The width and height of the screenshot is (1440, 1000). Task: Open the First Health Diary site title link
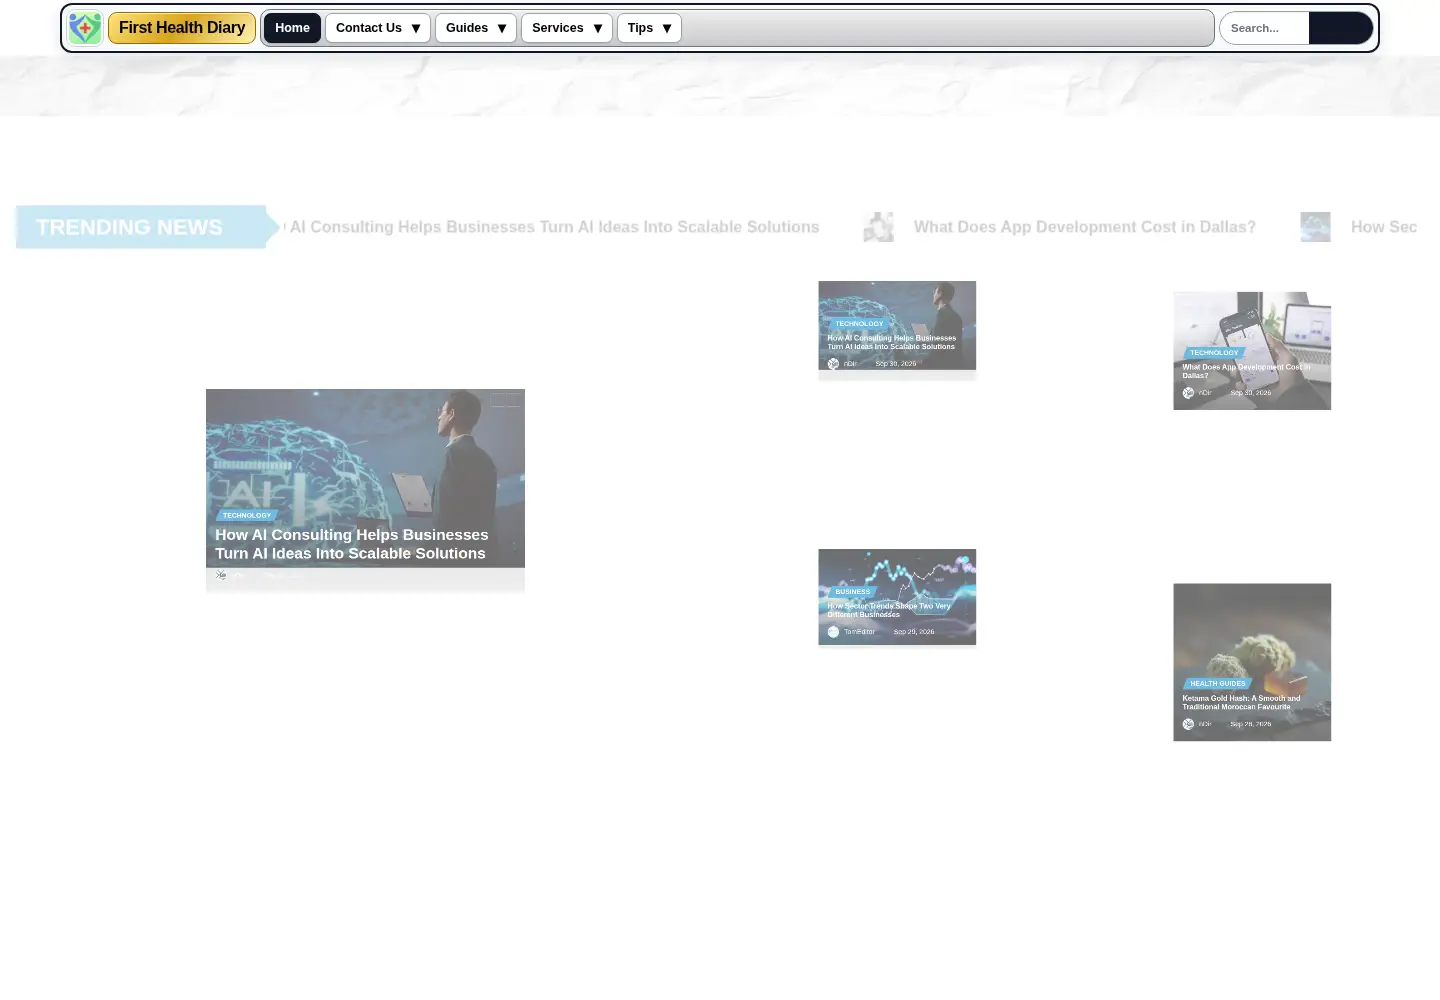point(182,28)
